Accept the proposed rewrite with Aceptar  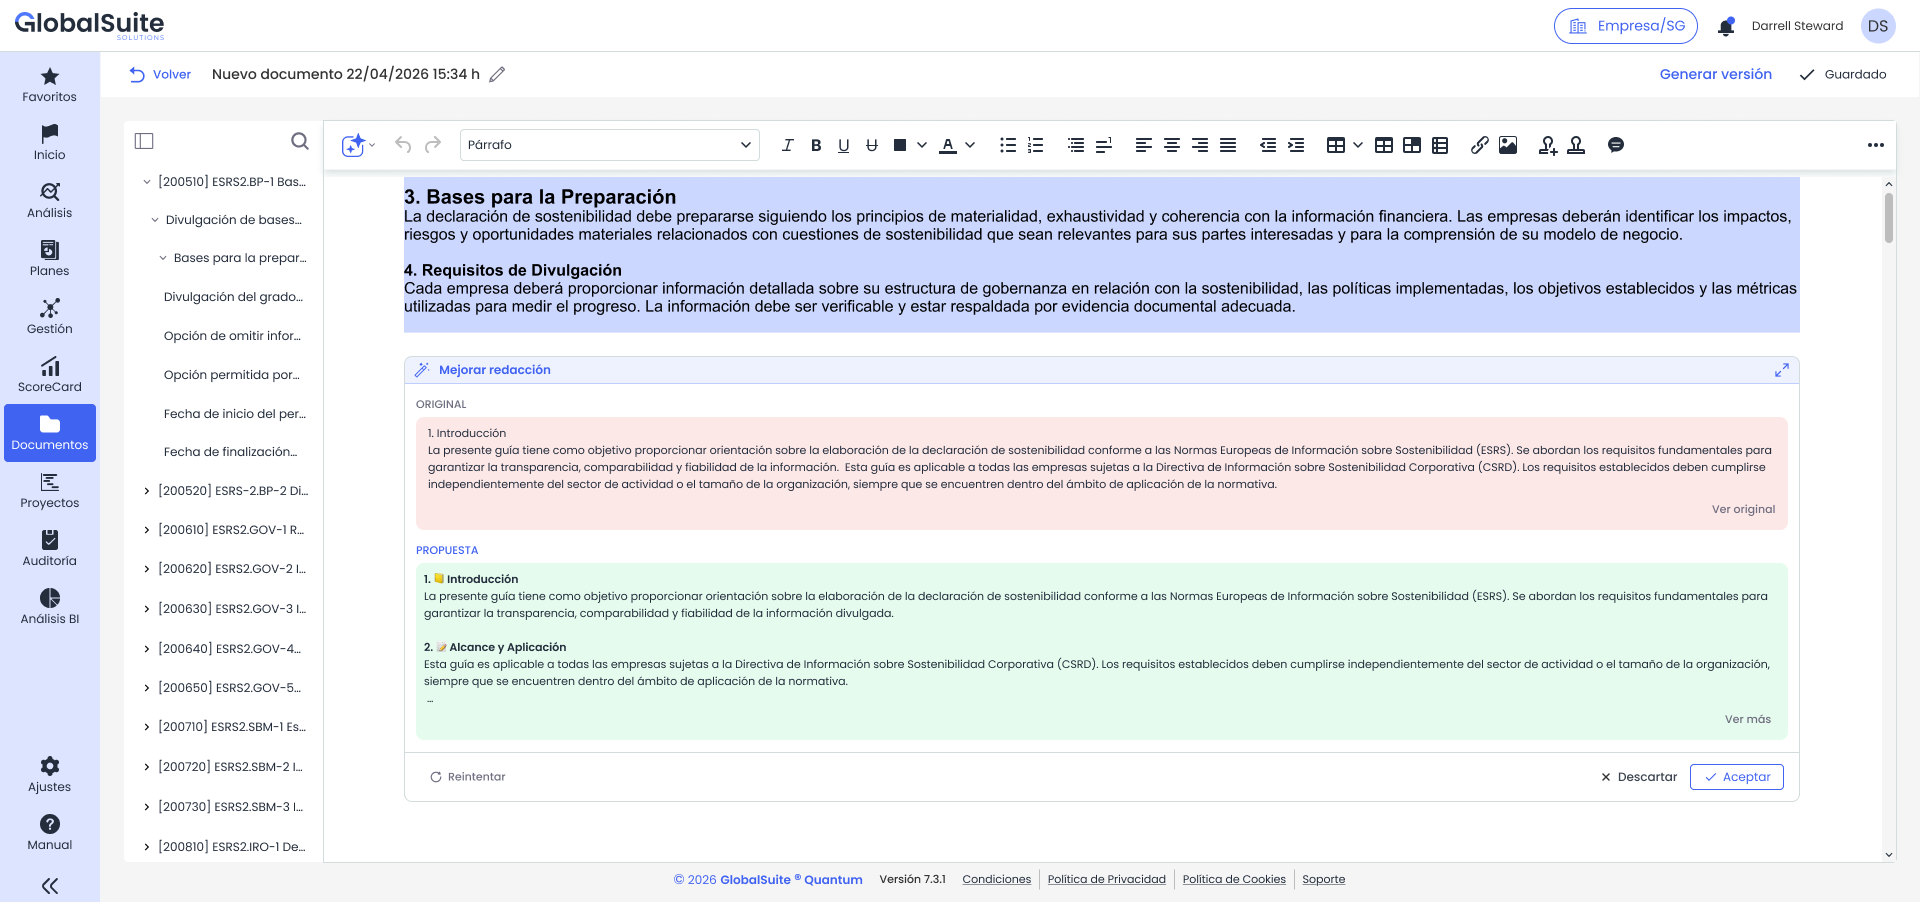[1737, 777]
